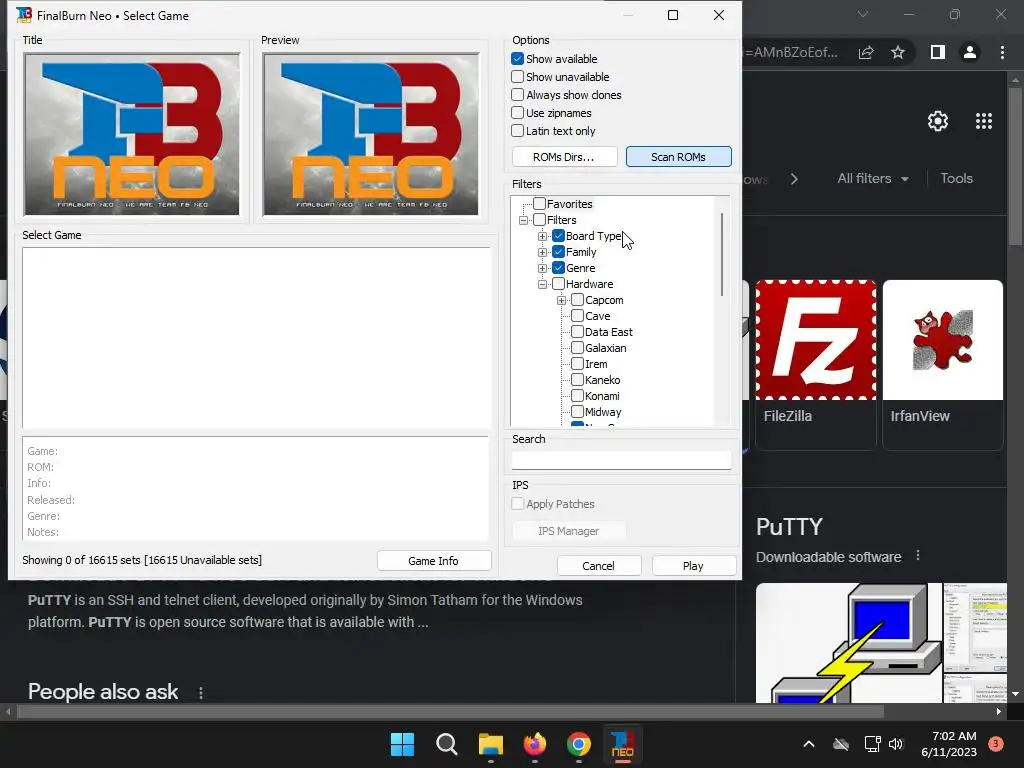Click the next filters chevron arrow
Viewport: 1024px width, 768px height.
pos(794,179)
